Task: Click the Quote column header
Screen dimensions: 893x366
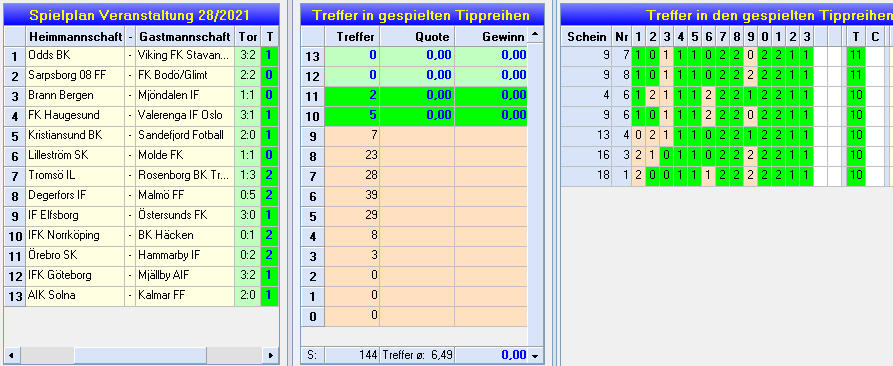Action: [417, 37]
